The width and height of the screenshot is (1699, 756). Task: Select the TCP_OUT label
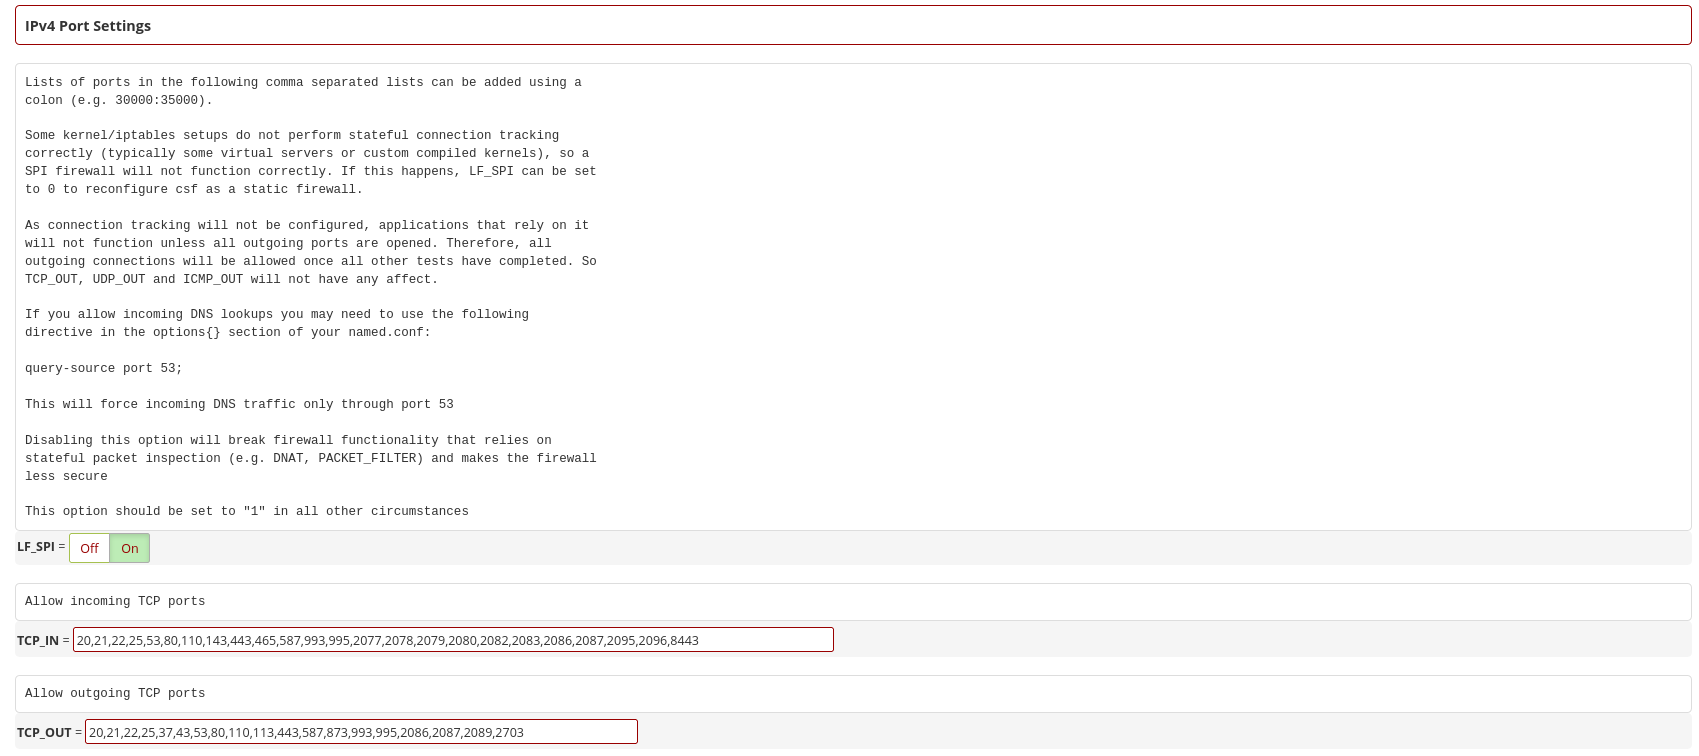point(44,732)
